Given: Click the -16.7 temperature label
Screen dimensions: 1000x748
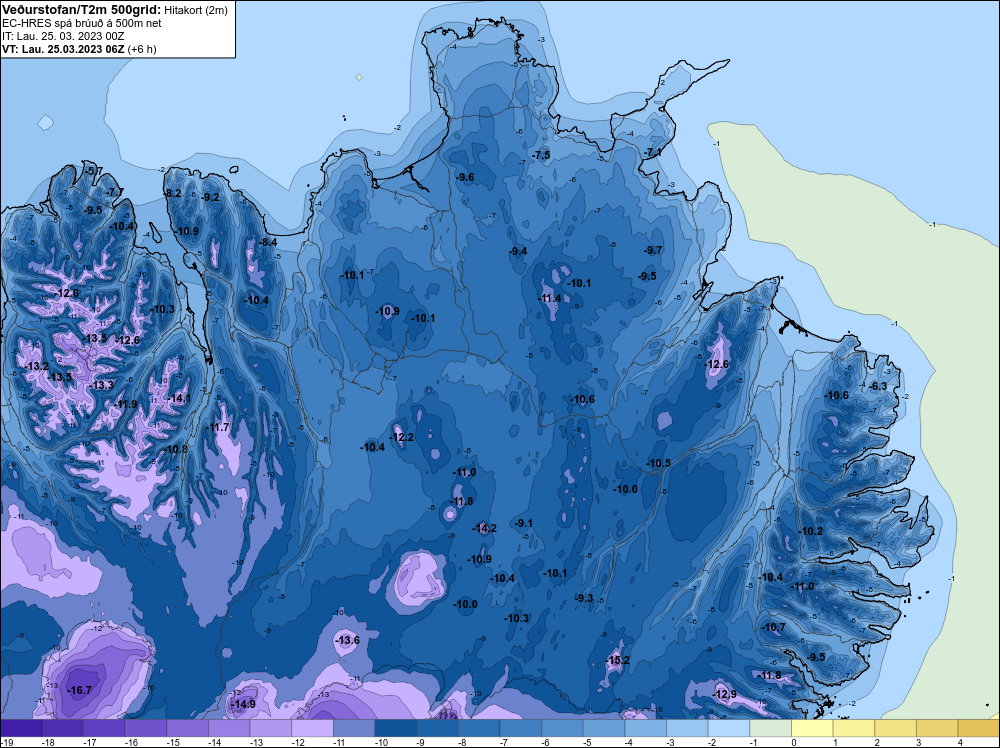Looking at the screenshot, I should pos(81,691).
